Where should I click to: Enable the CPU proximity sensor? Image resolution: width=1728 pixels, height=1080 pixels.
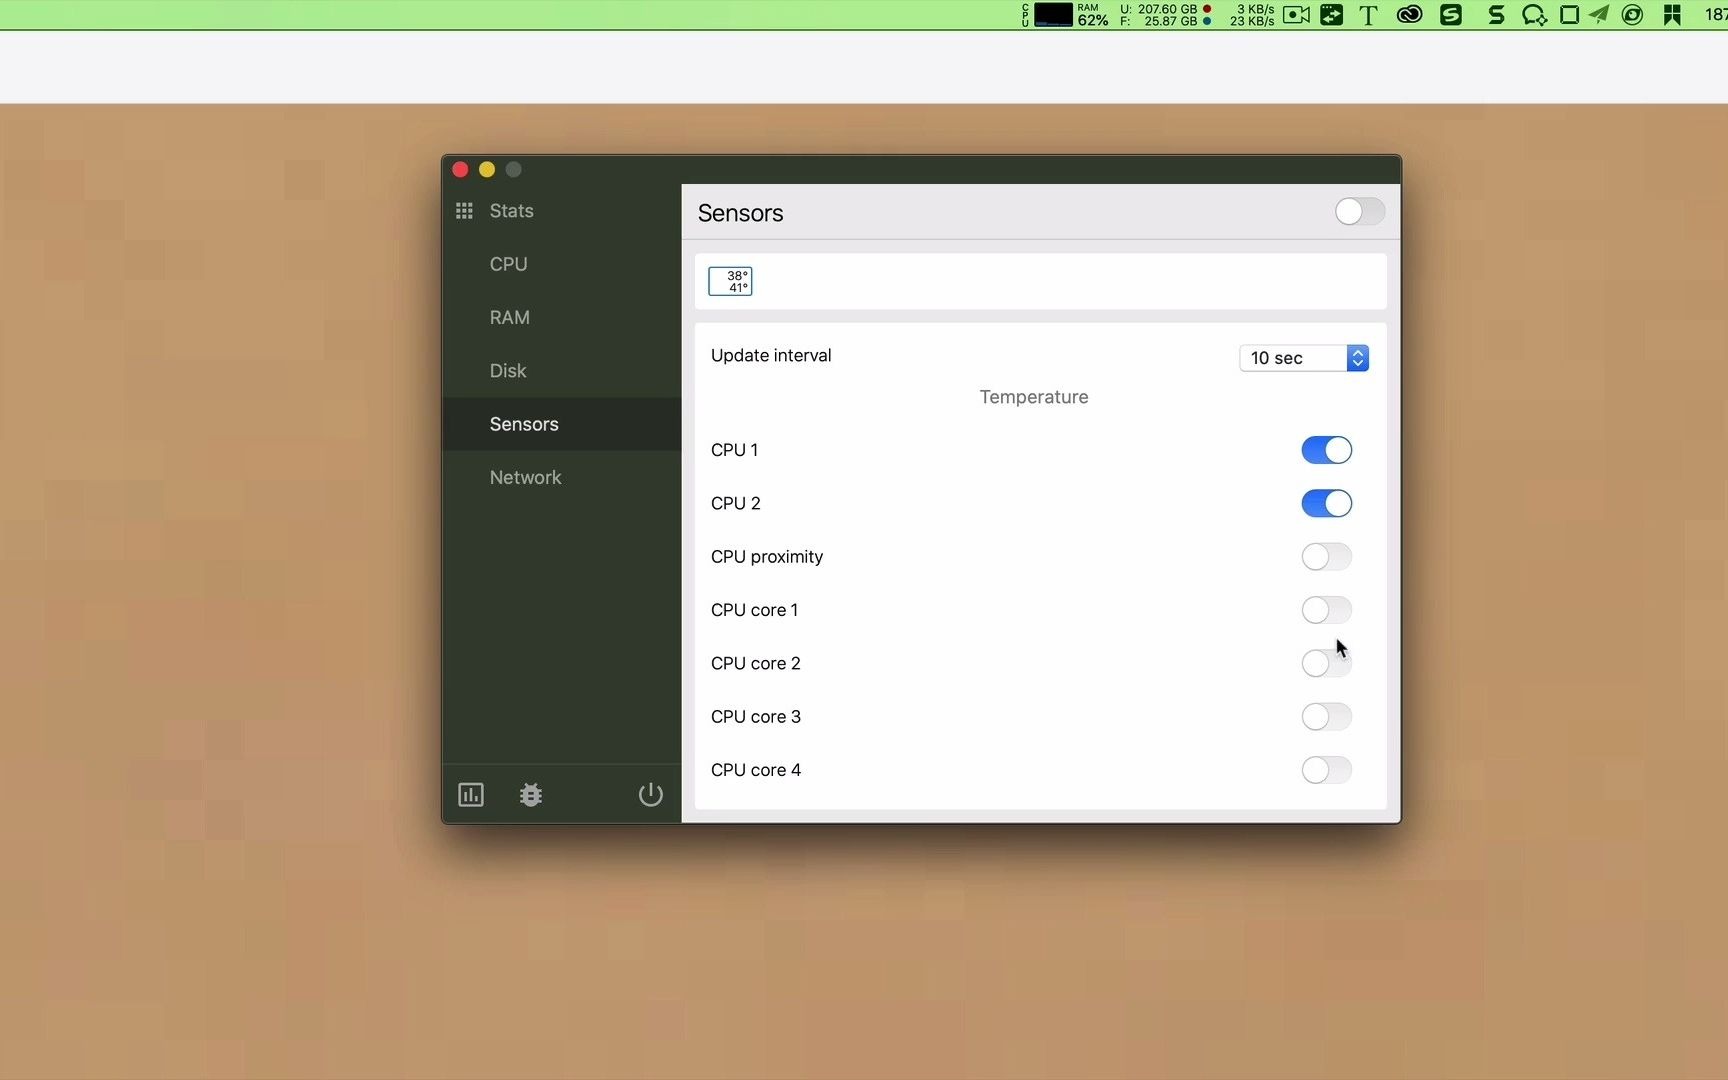(x=1325, y=557)
